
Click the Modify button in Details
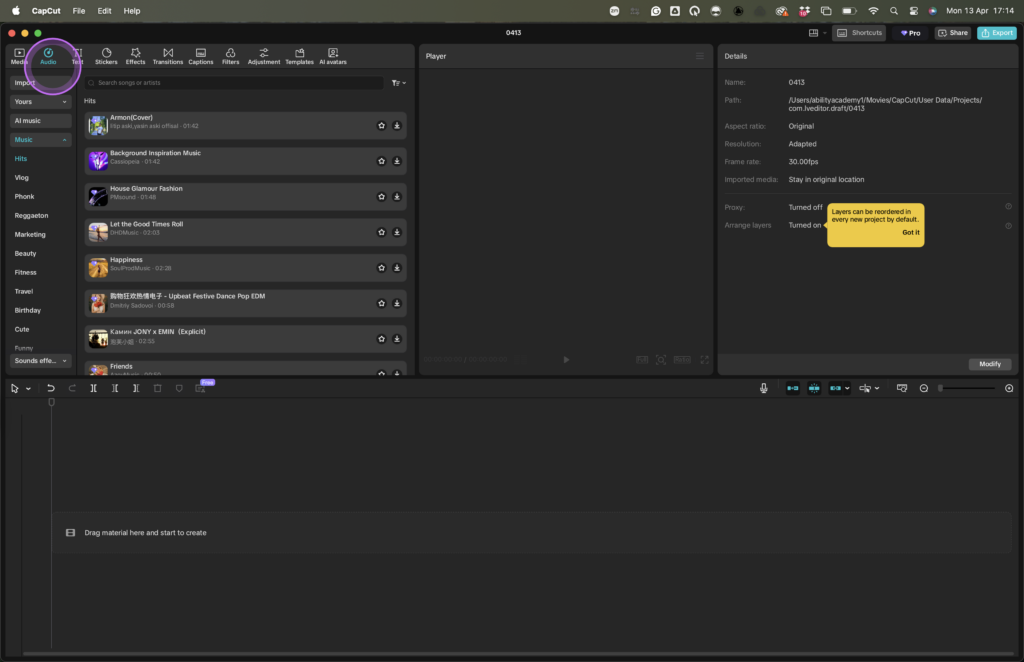pyautogui.click(x=990, y=364)
